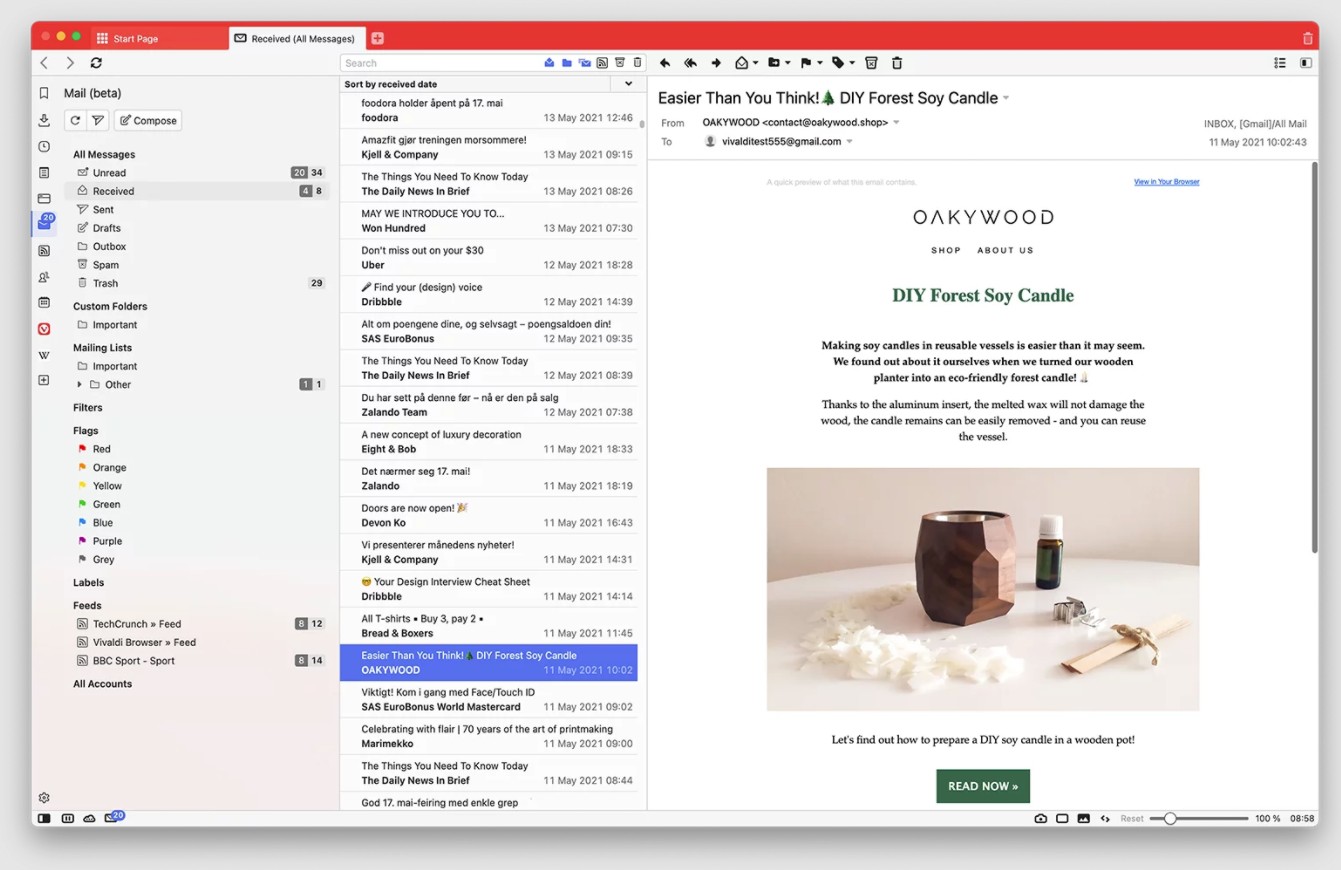Open dropdown next to OAKYWOOD sender address
Viewport: 1341px width, 870px height.
896,123
